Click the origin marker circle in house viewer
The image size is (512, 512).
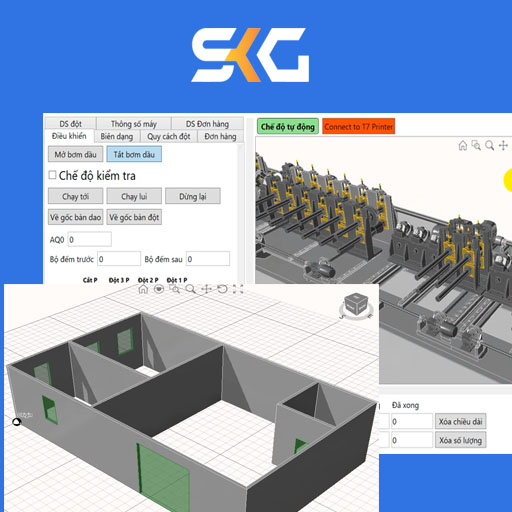[x=16, y=422]
